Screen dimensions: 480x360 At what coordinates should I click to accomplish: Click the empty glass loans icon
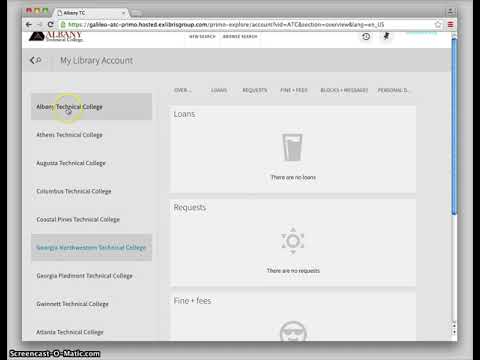coord(293,147)
